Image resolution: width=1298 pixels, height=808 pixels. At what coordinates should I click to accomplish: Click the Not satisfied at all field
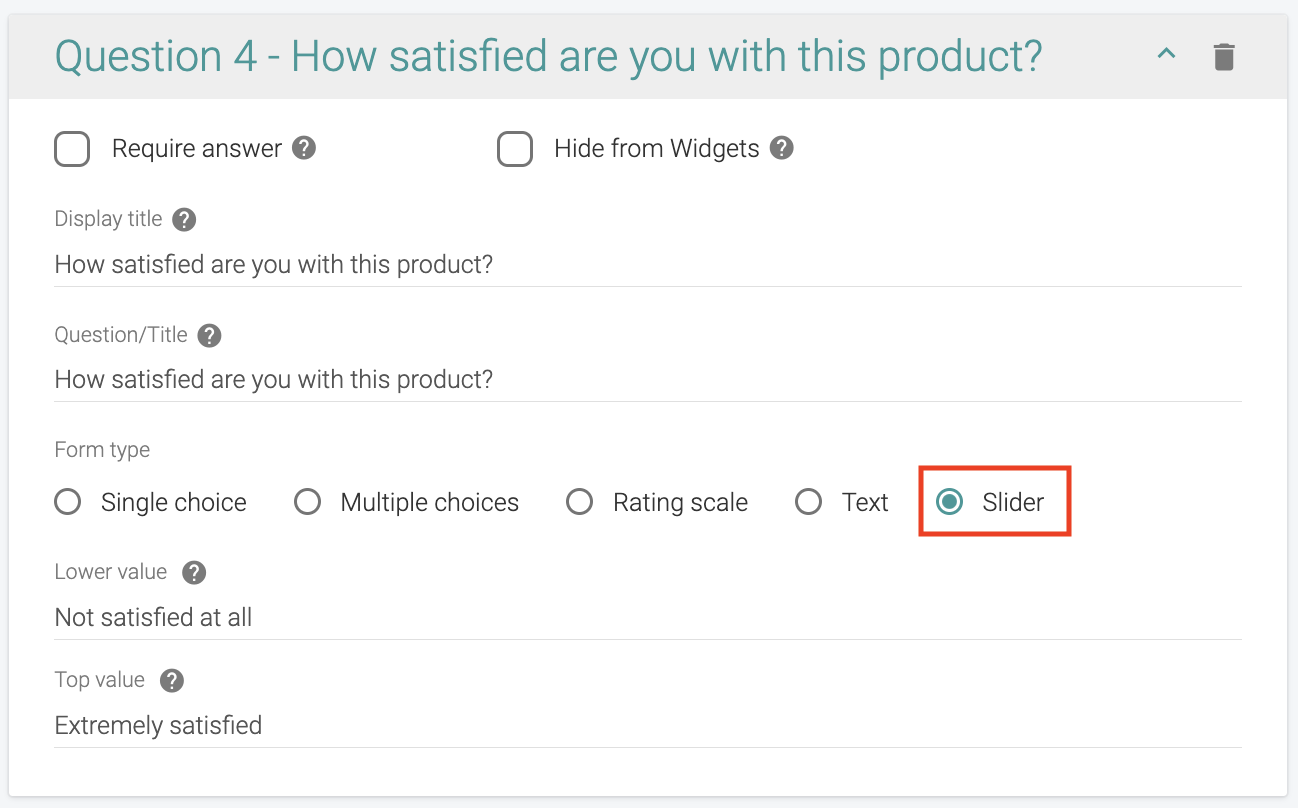400,617
